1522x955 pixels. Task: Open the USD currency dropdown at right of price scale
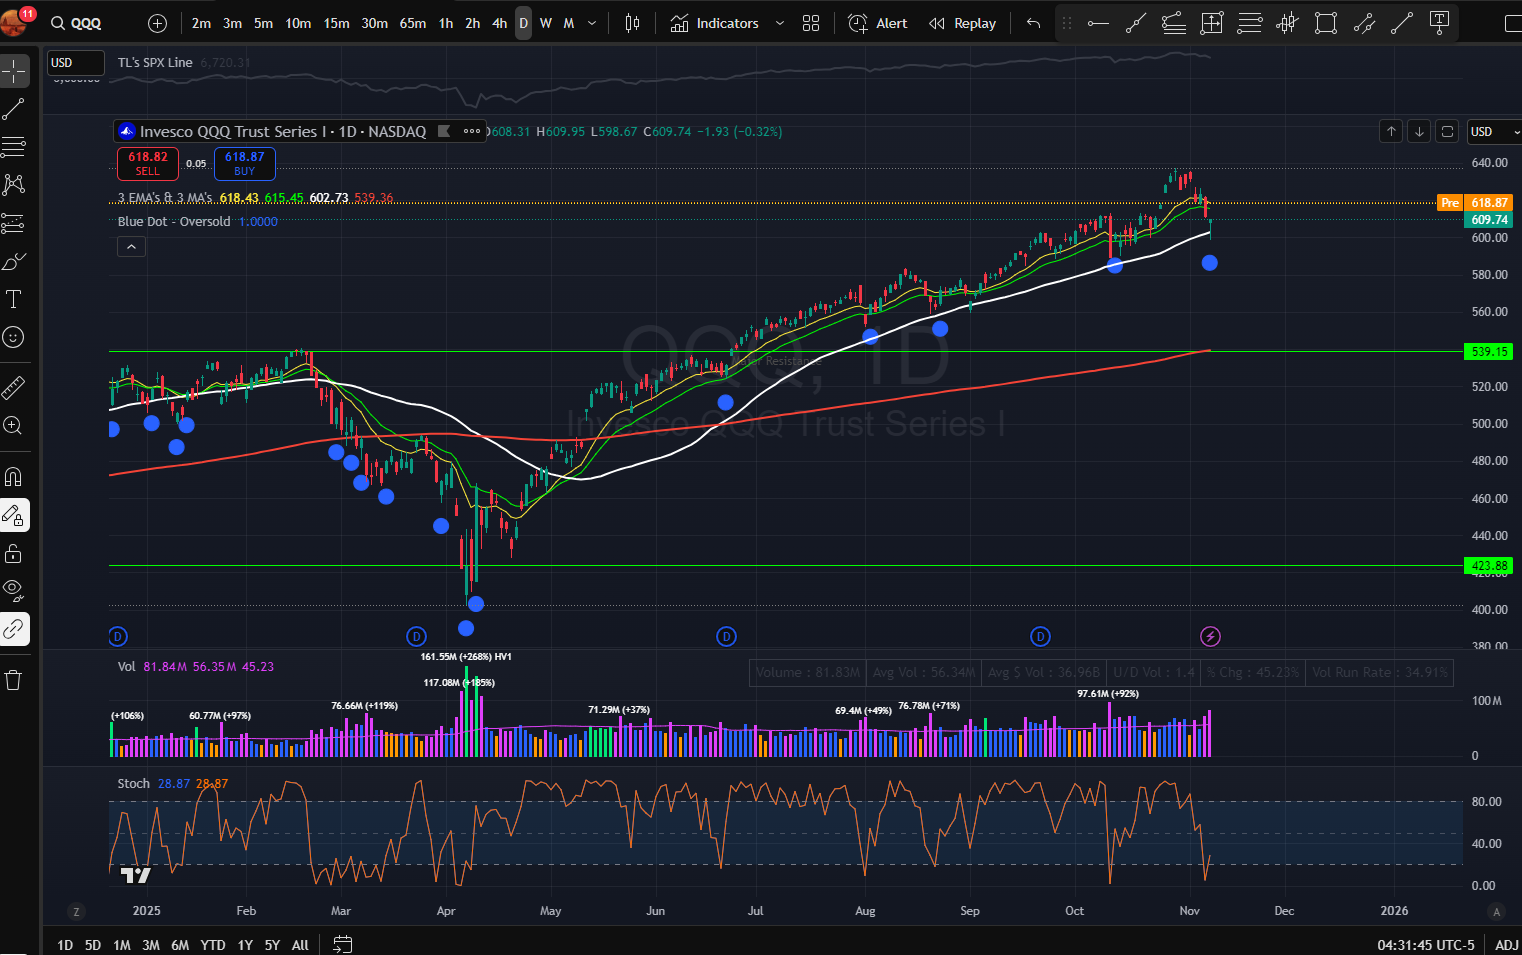pos(1493,131)
